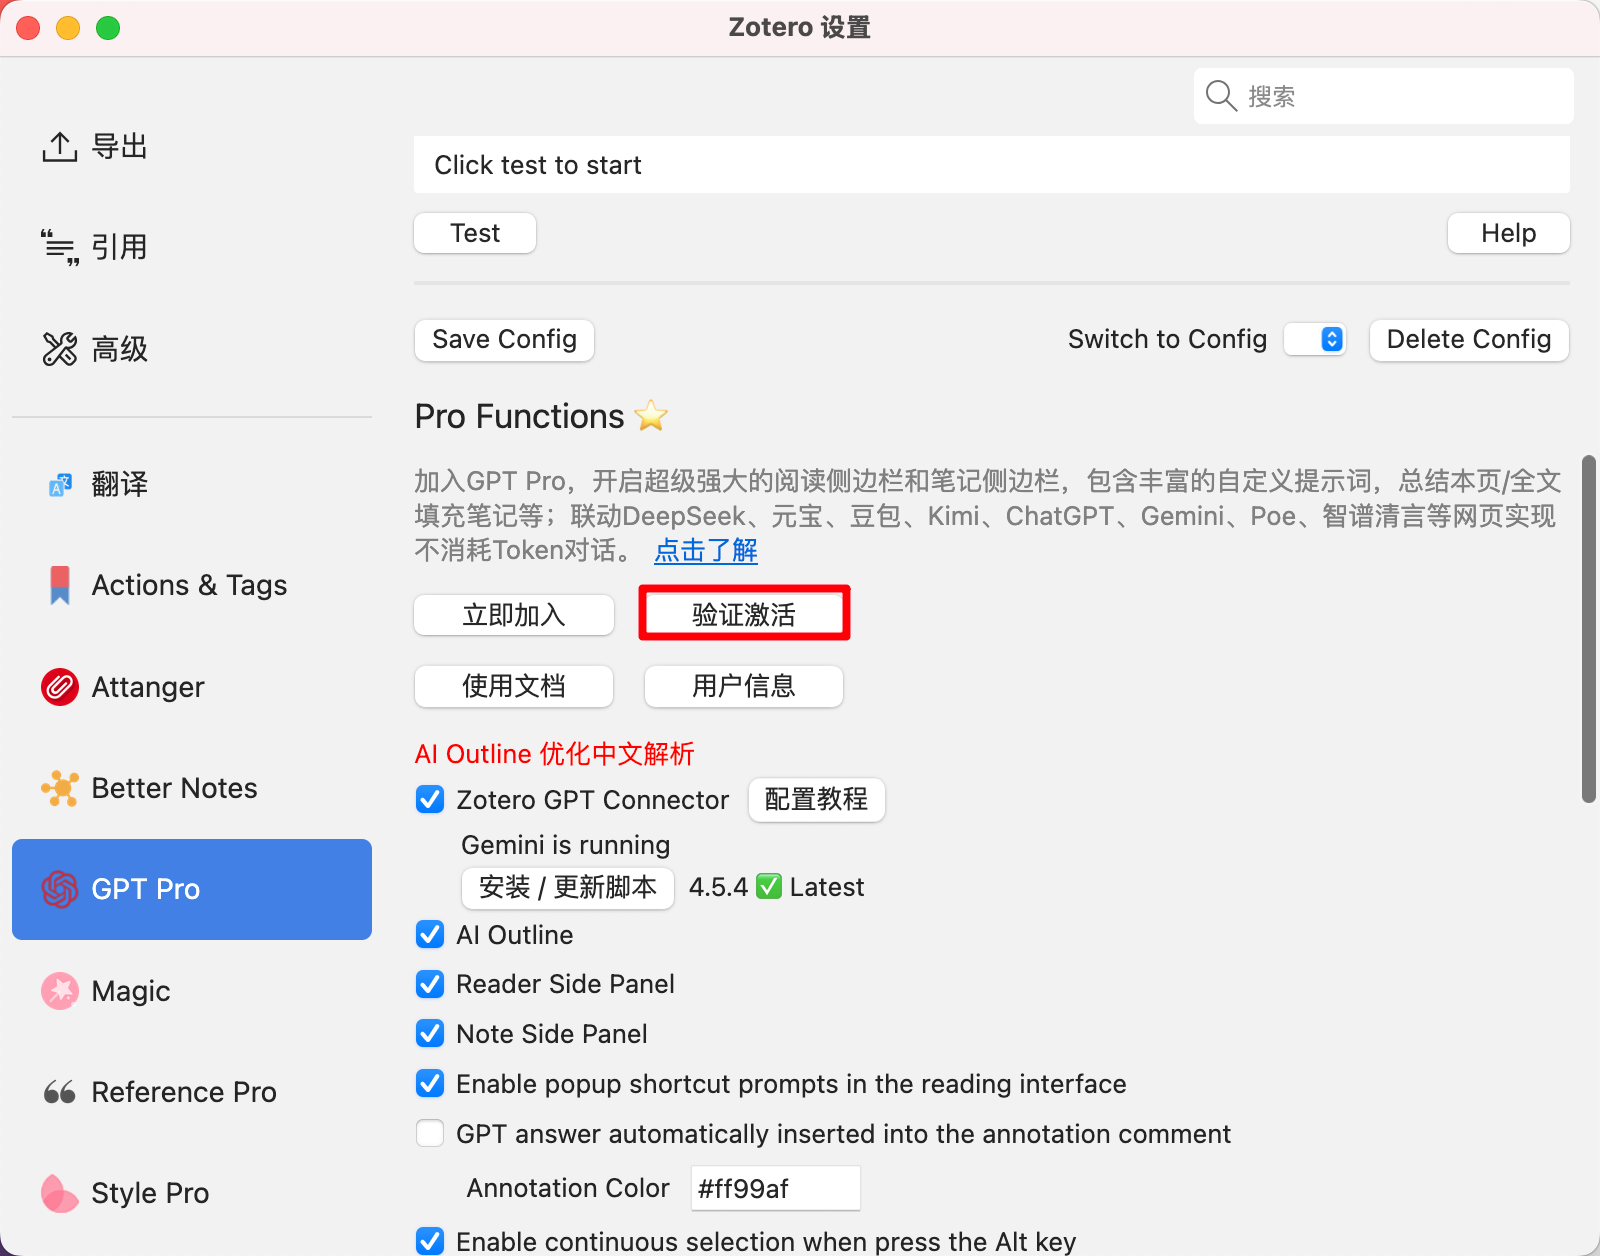Click the GPT Pro logo icon
The height and width of the screenshot is (1256, 1600).
60,889
